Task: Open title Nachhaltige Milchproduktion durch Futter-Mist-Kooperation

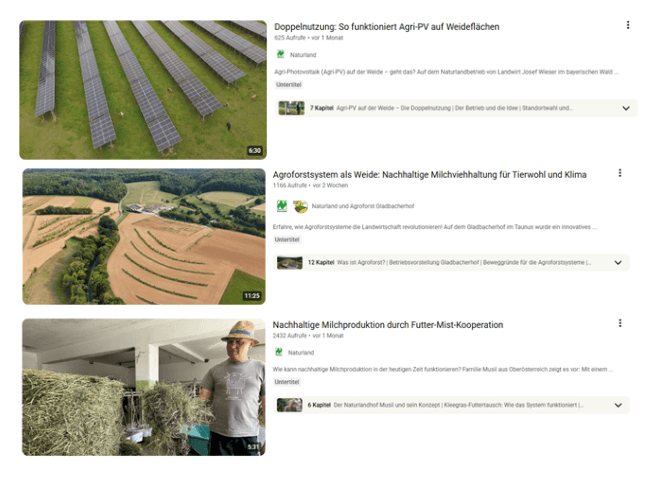Action: [388, 325]
